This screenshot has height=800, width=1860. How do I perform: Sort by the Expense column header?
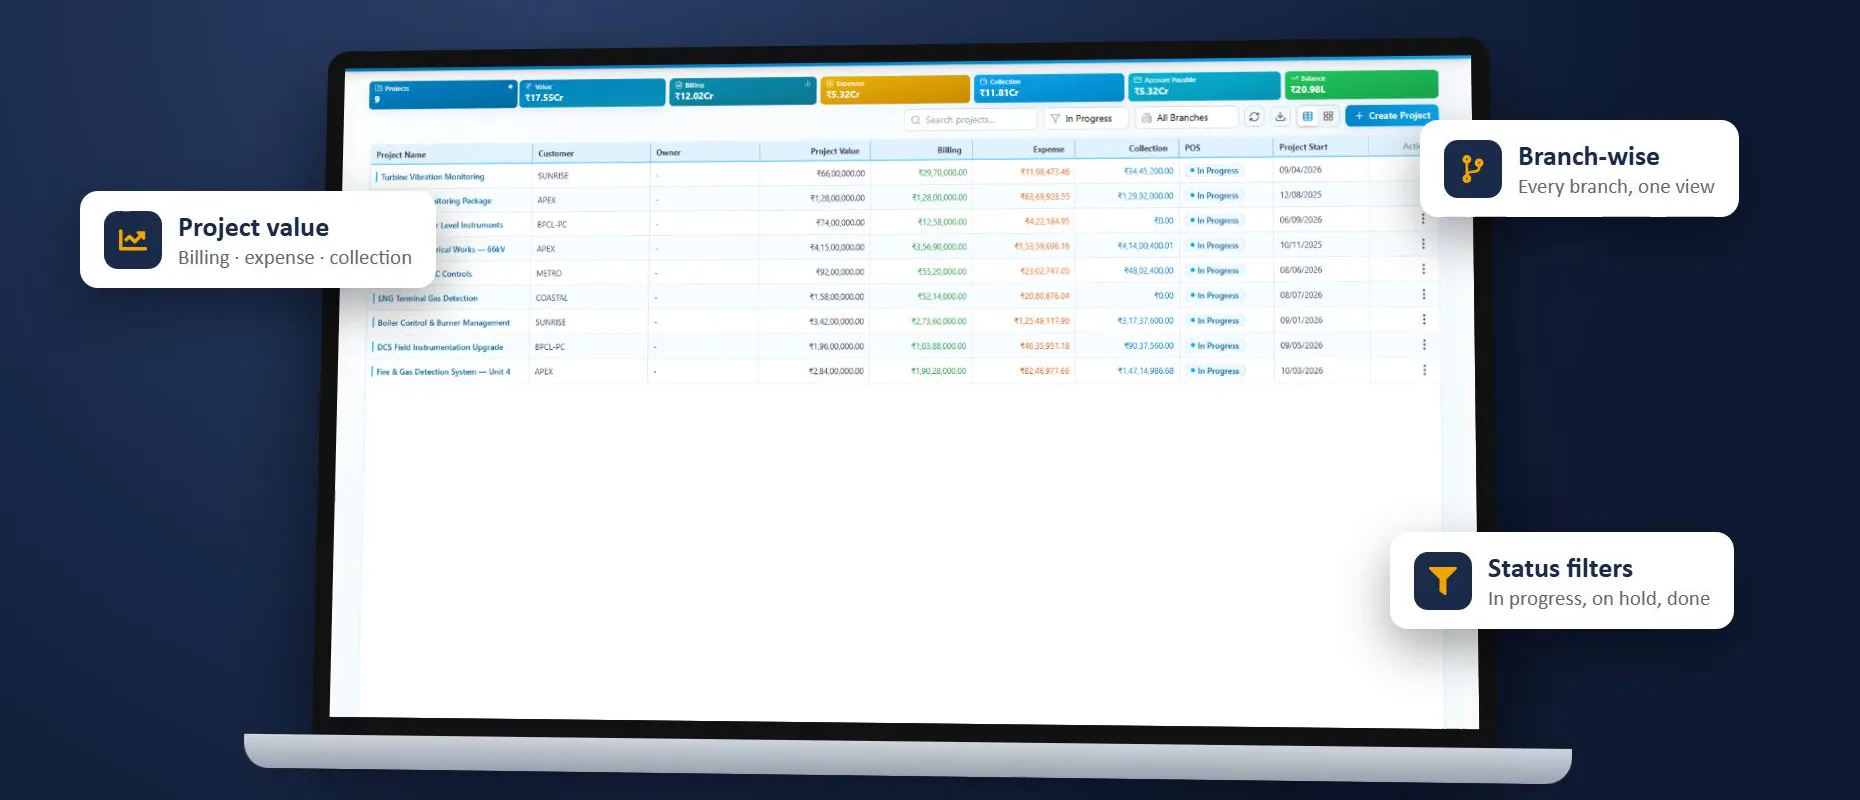(1048, 149)
